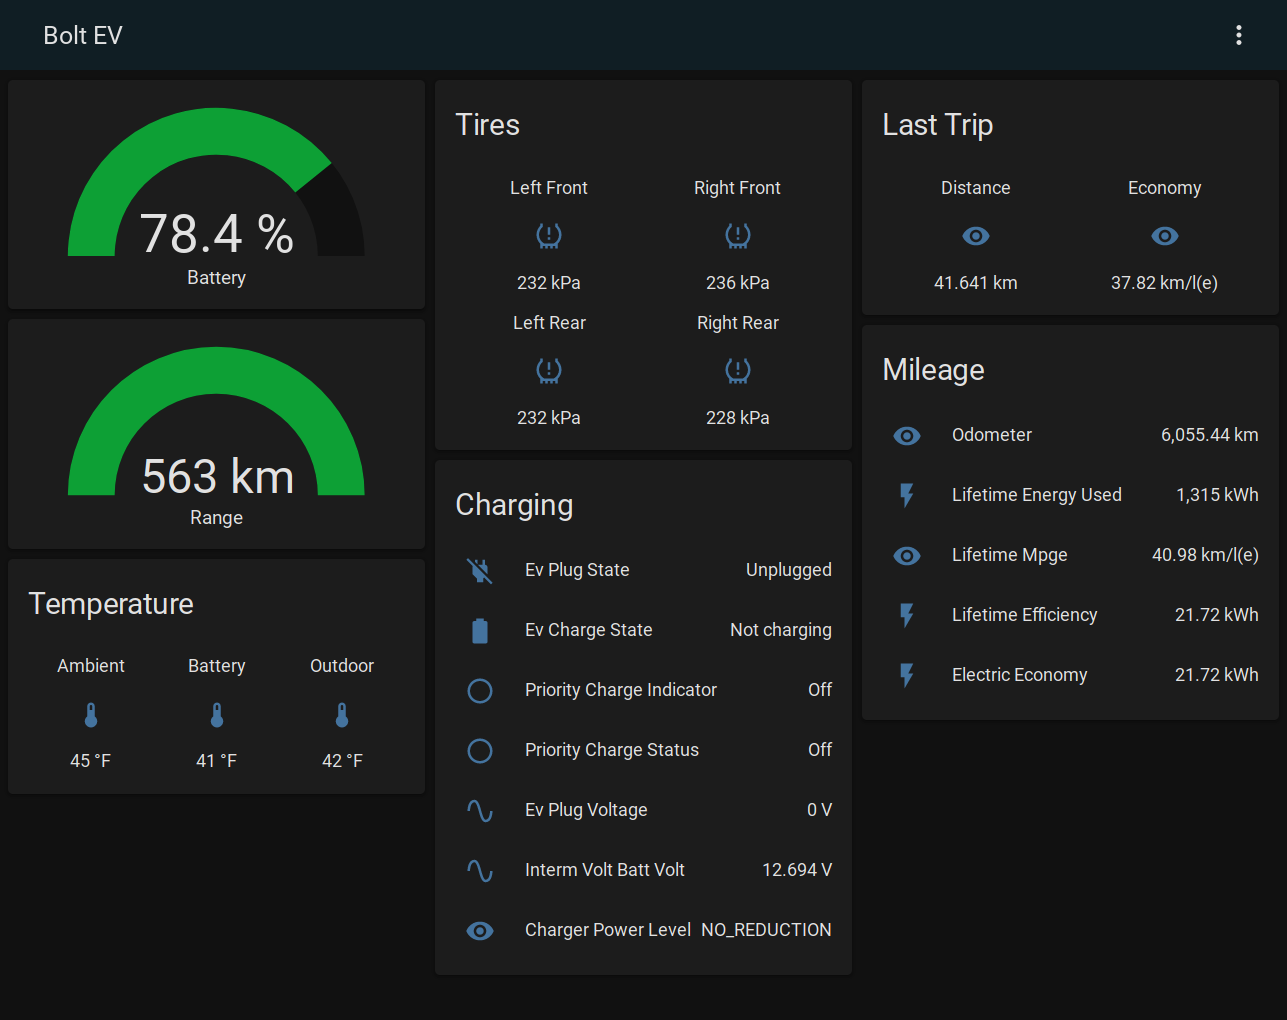Open the Ev Plug State row label

point(577,570)
